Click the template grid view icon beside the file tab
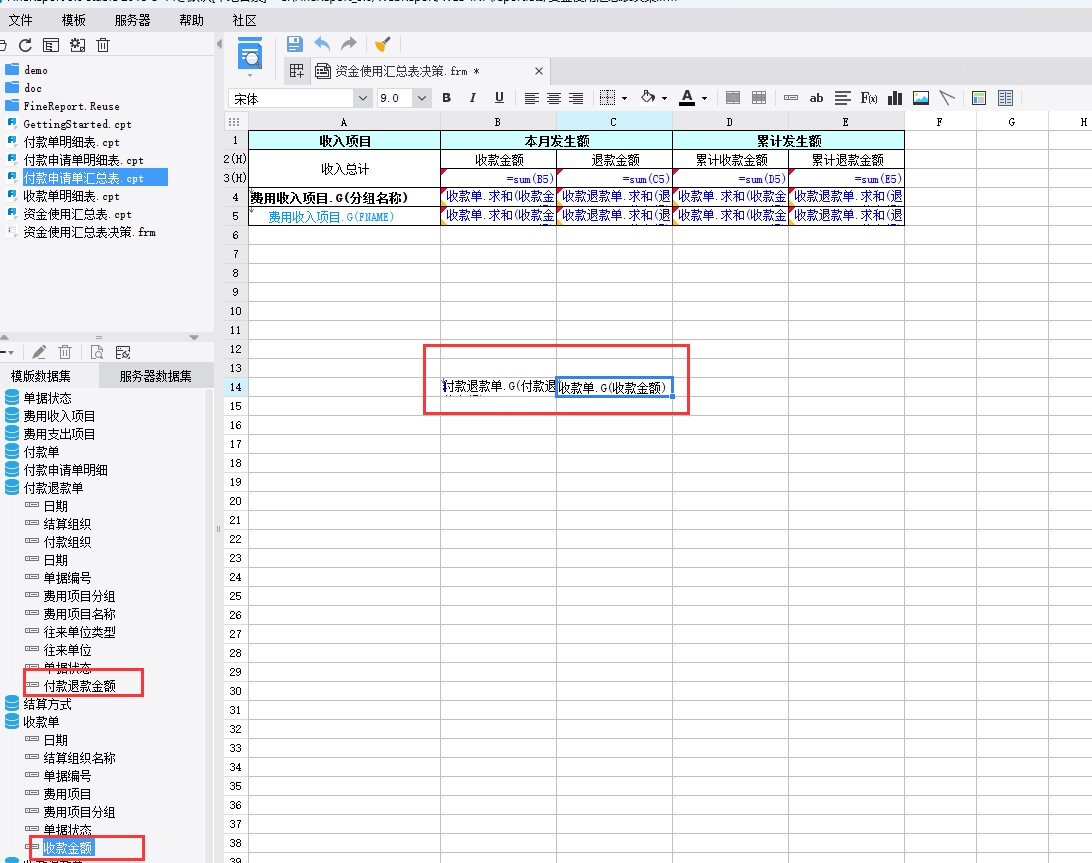This screenshot has width=1092, height=863. click(x=297, y=71)
